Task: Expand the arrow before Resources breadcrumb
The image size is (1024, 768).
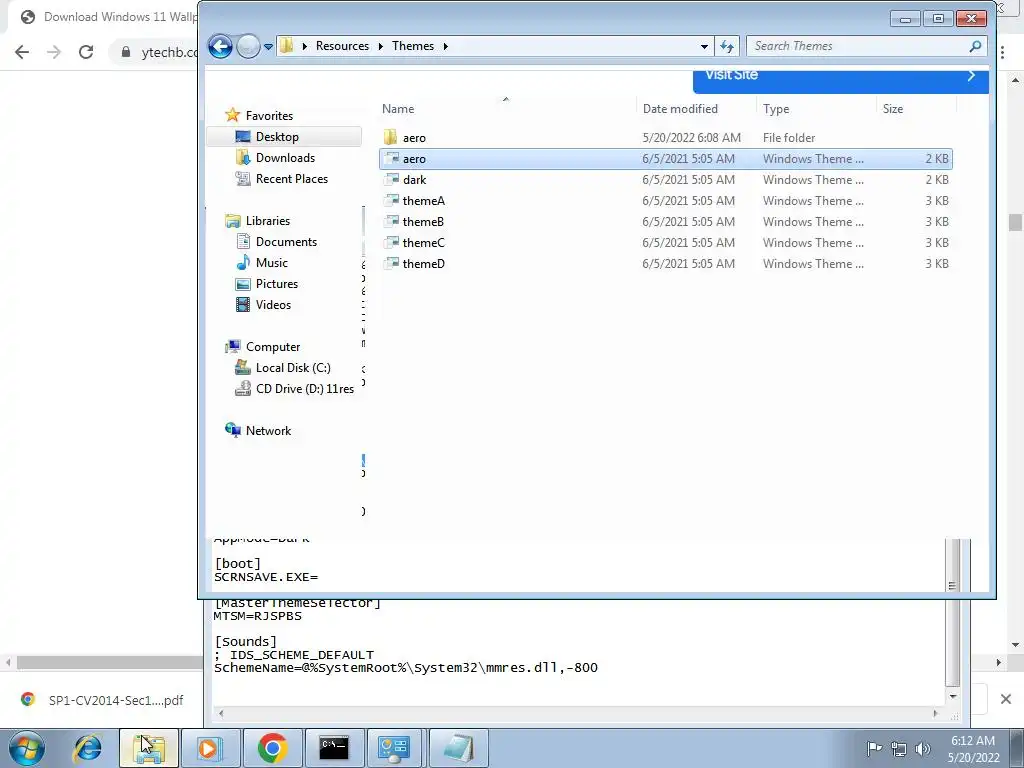Action: (304, 46)
